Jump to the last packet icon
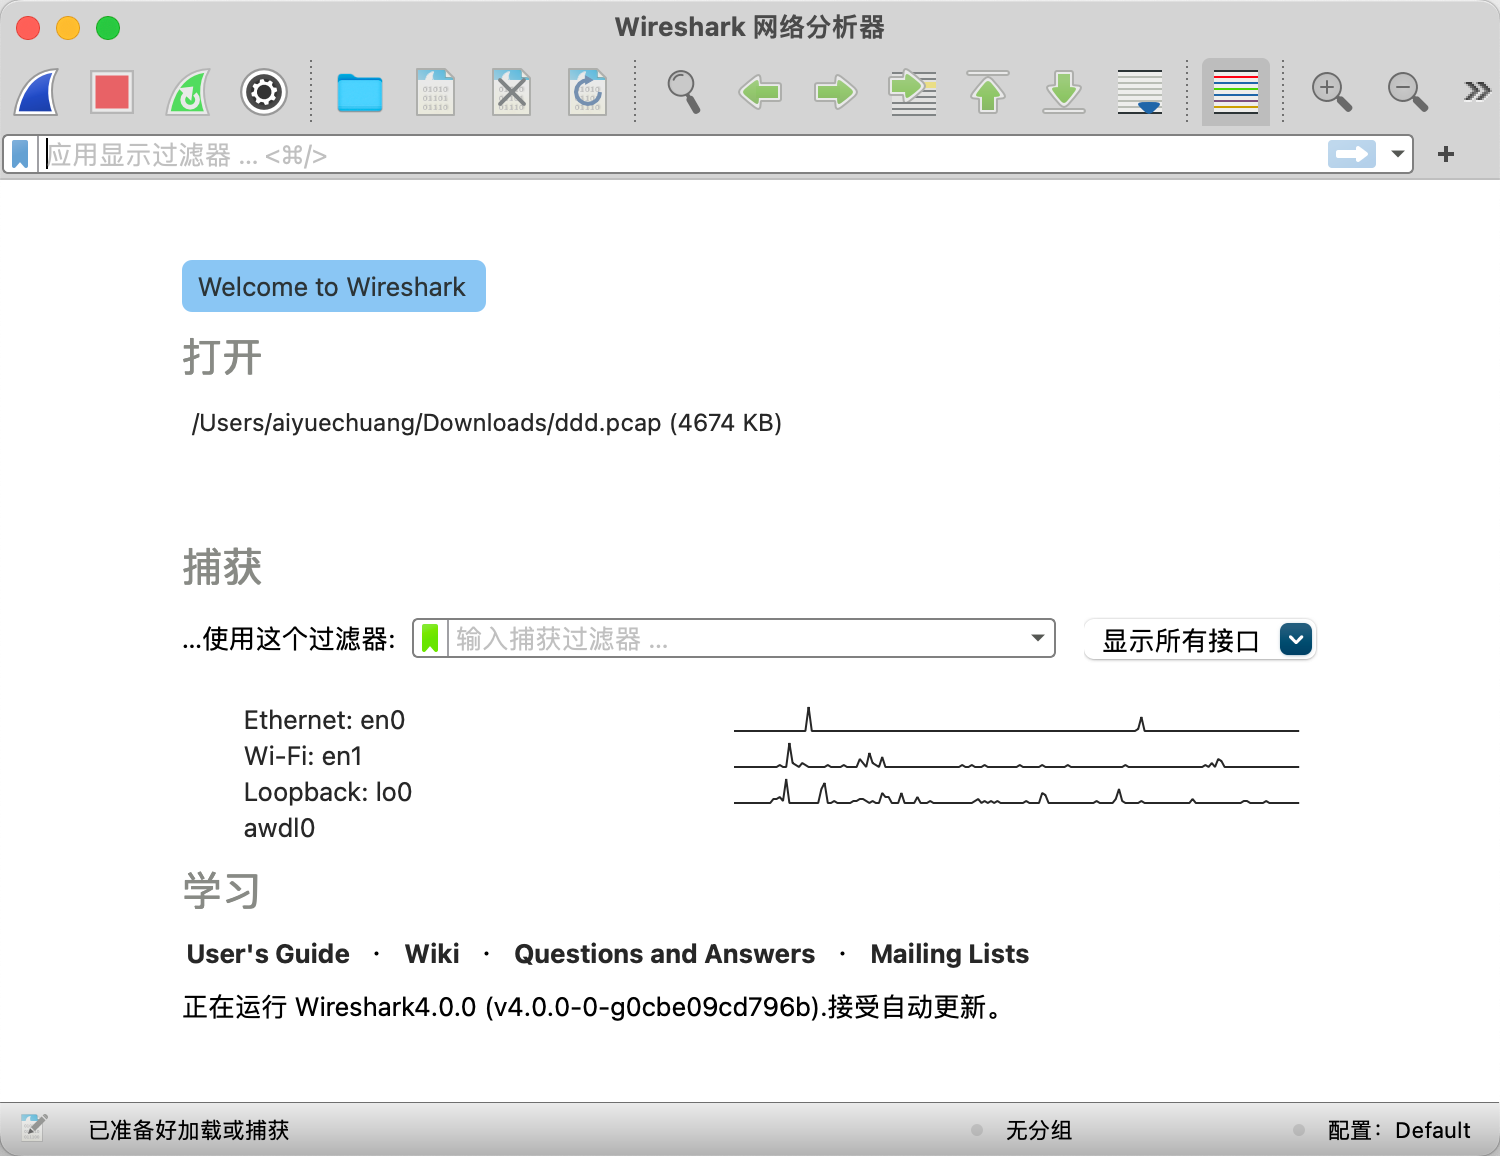The image size is (1500, 1156). pos(1064,92)
